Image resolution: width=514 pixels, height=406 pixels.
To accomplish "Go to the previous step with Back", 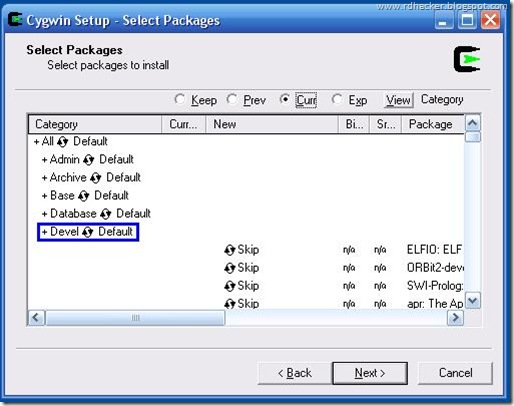I will tap(295, 373).
